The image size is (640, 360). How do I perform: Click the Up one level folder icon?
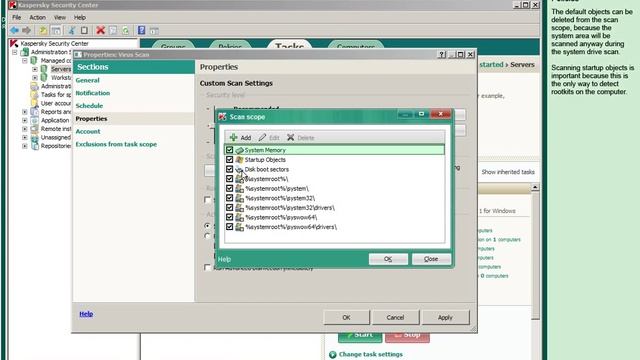[43, 31]
